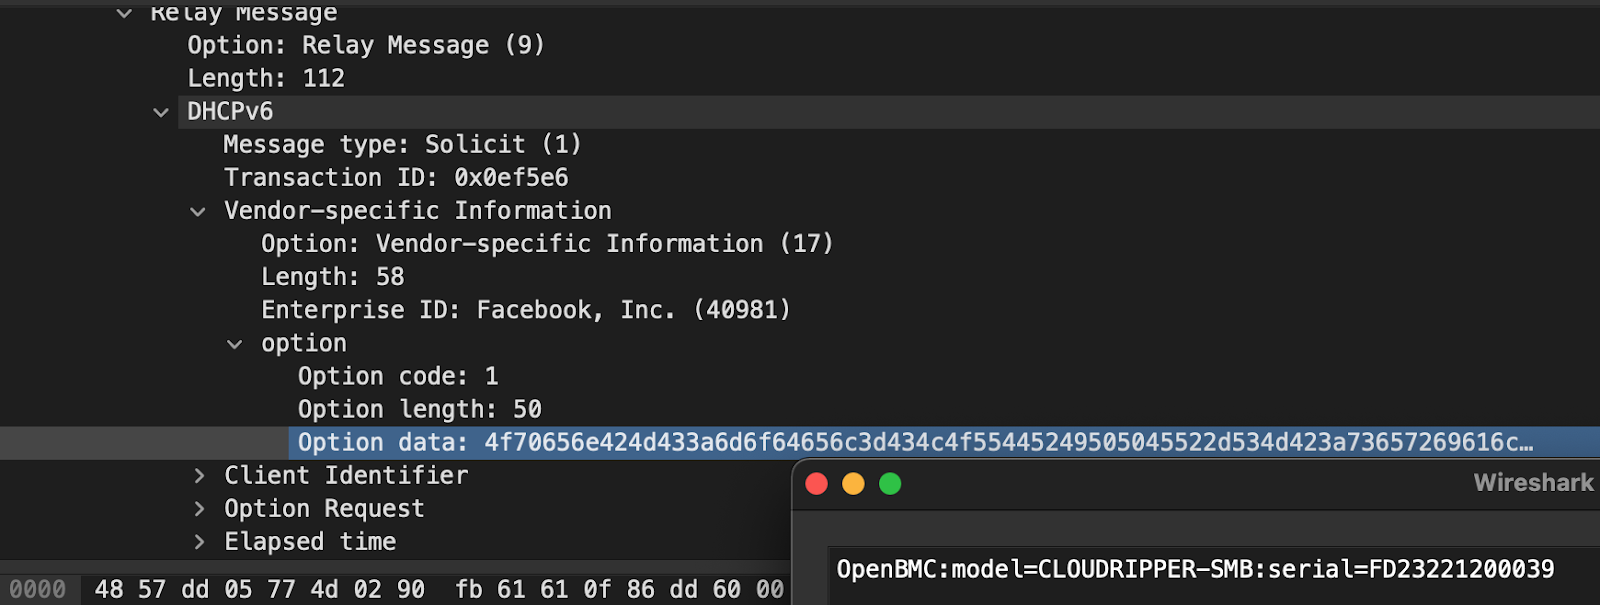Select the Option: Relay Message (9) row

coord(365,44)
